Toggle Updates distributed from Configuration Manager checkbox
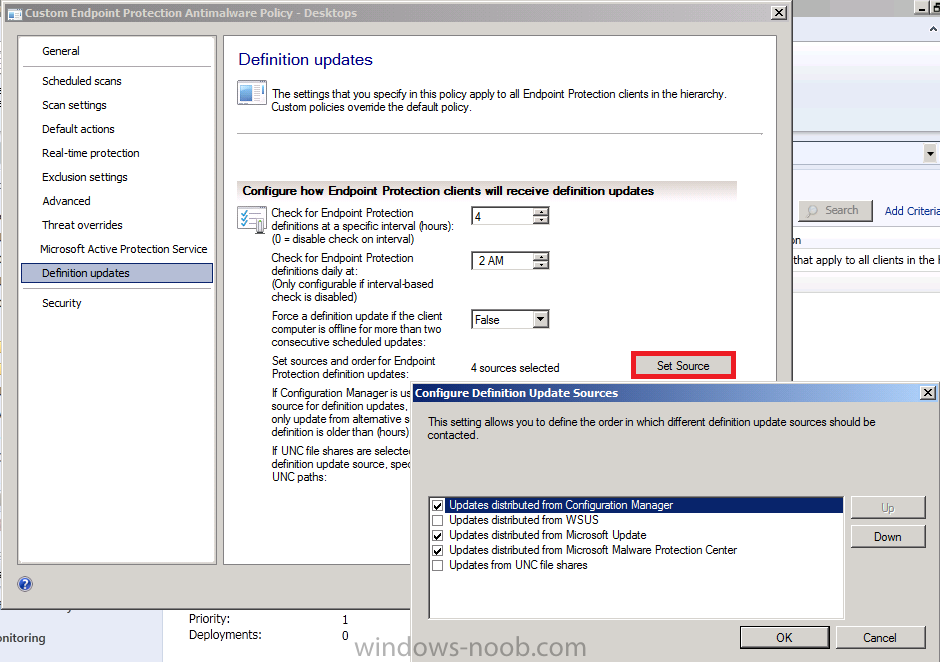The height and width of the screenshot is (662, 940). tap(438, 505)
